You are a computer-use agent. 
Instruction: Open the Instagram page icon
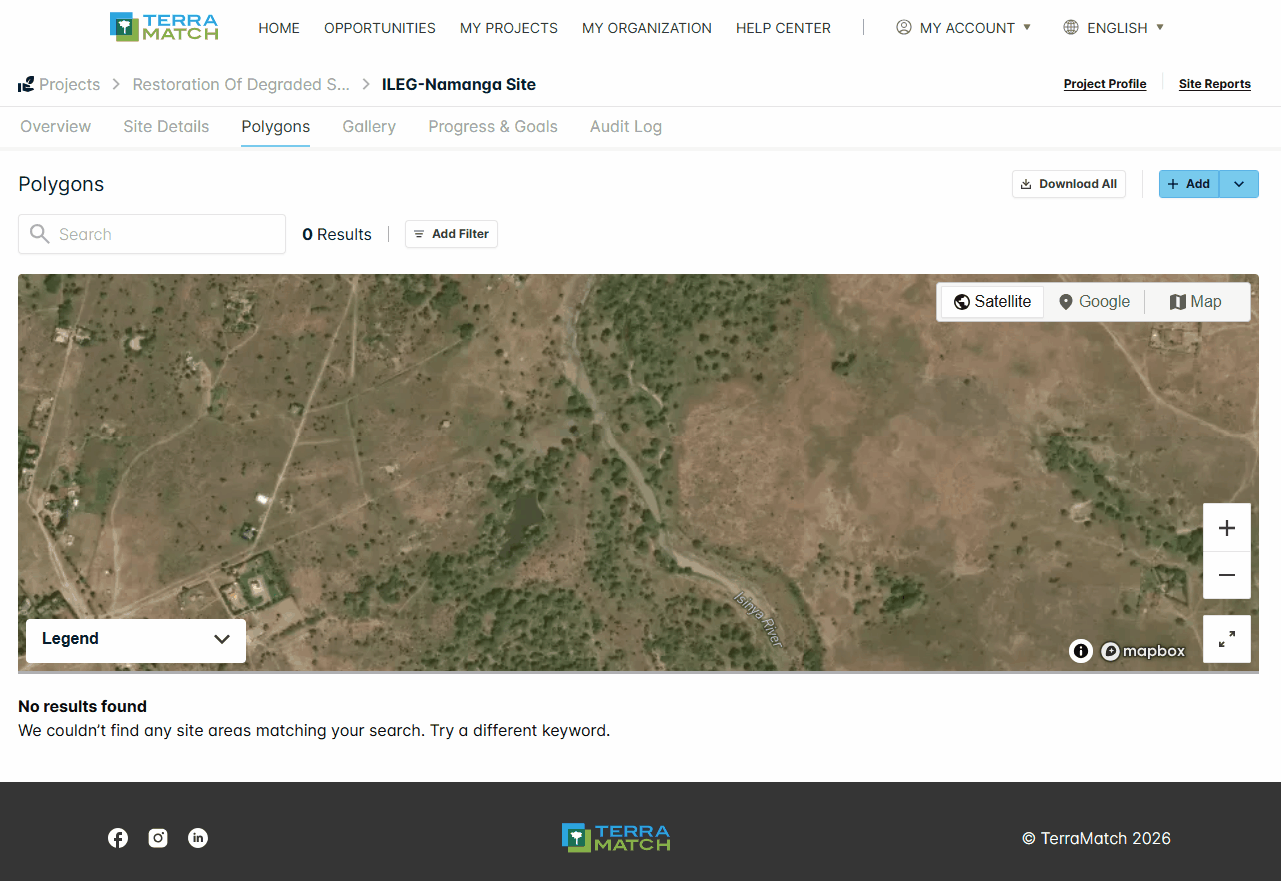point(158,838)
